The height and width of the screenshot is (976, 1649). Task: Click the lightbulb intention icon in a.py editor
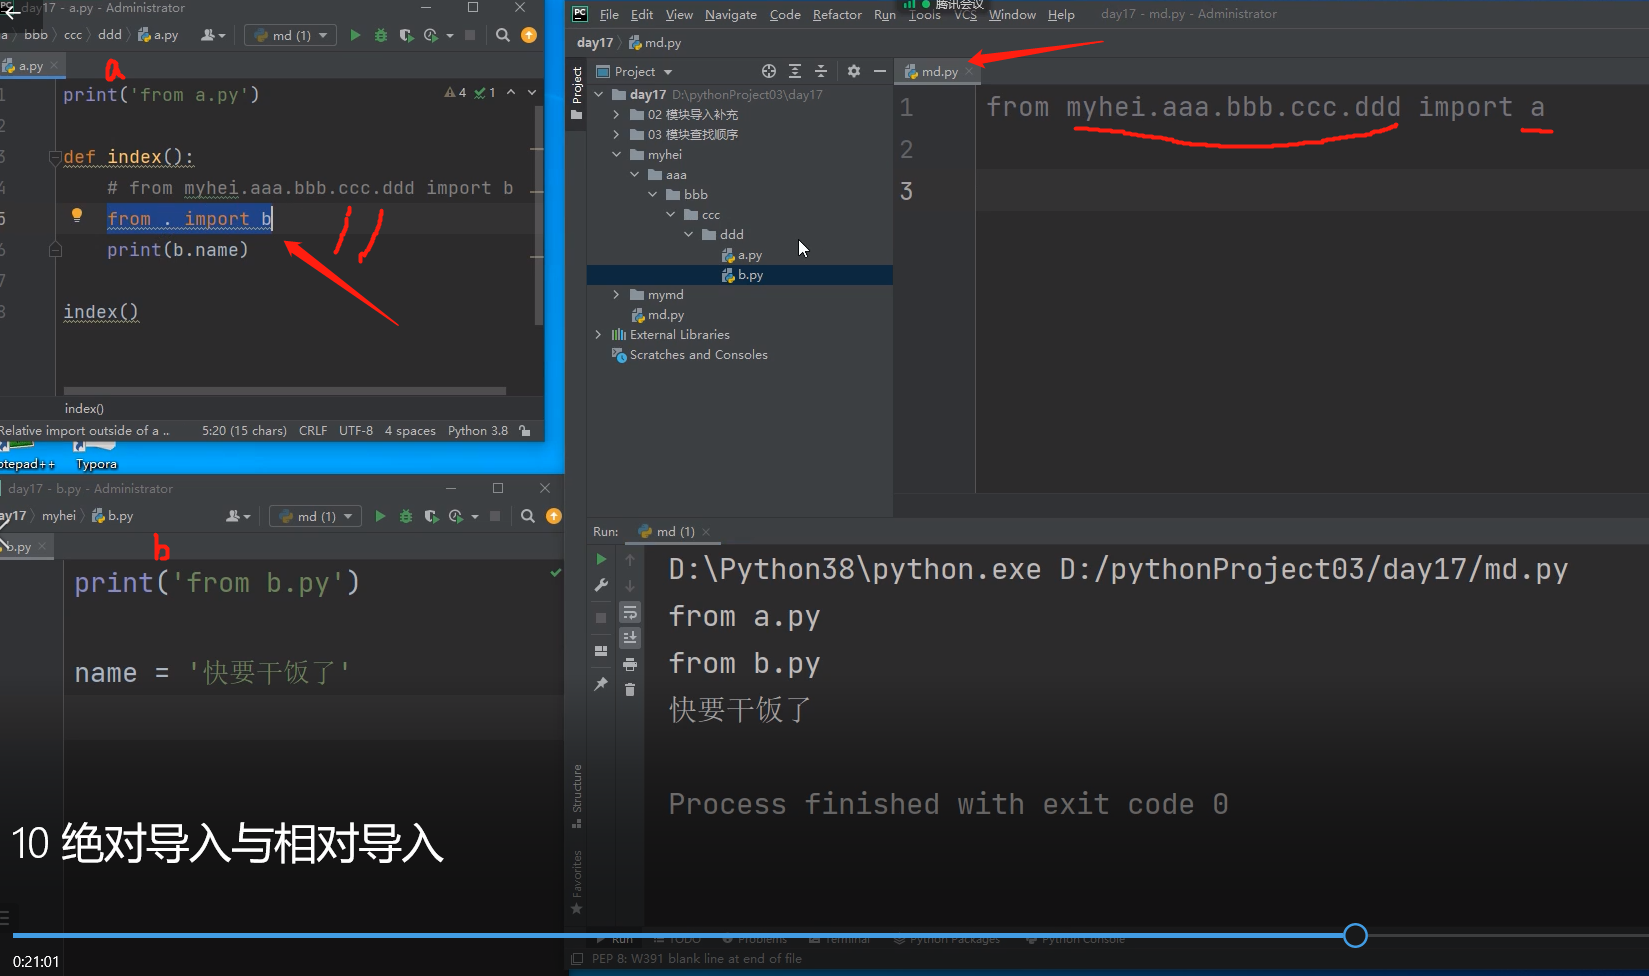[77, 215]
